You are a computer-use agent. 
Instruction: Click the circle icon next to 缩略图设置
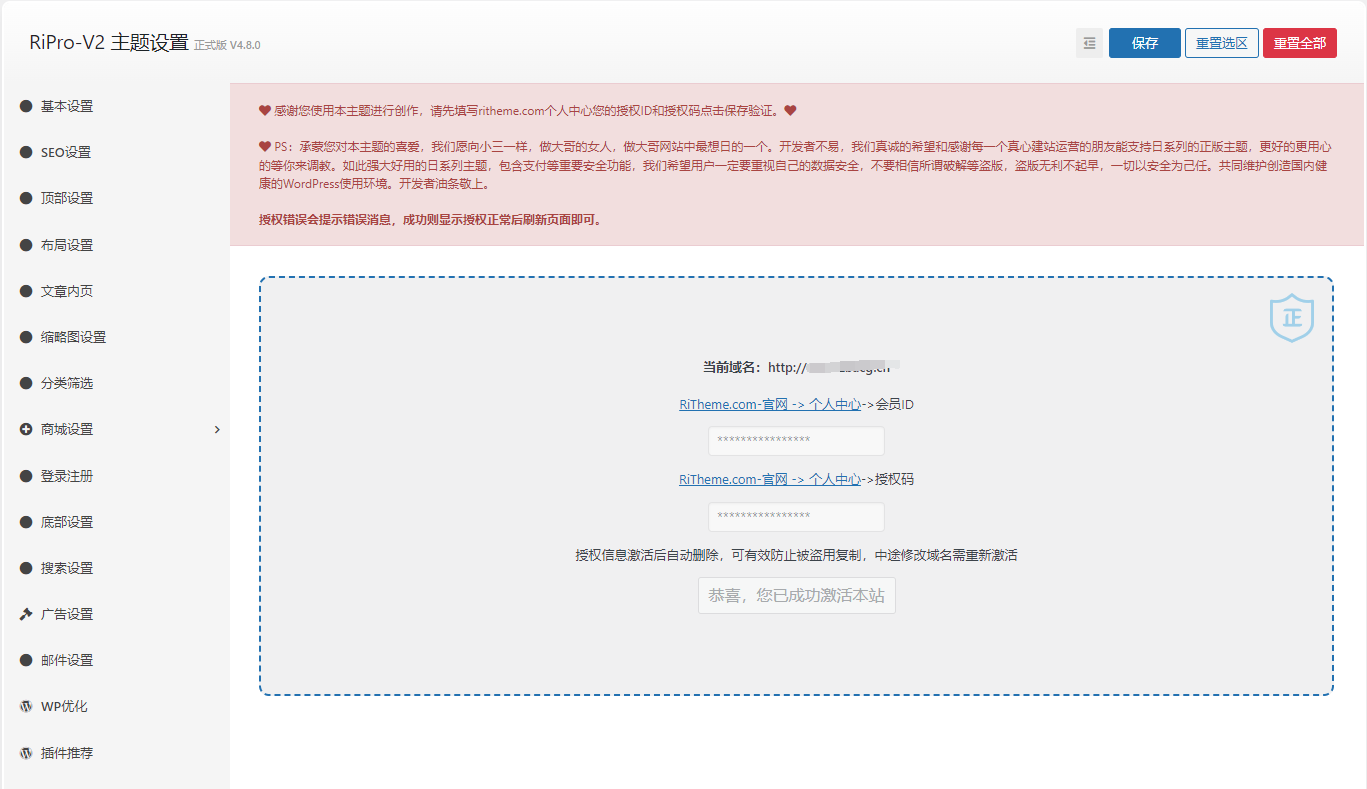click(x=26, y=337)
